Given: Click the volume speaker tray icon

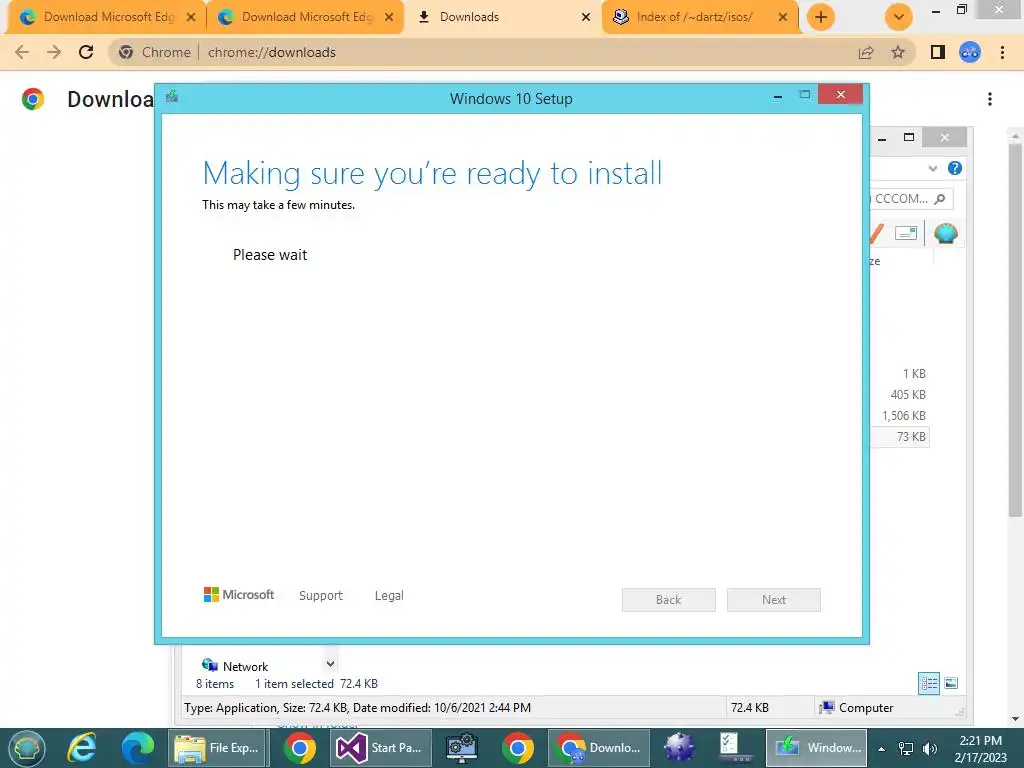Looking at the screenshot, I should (x=929, y=749).
